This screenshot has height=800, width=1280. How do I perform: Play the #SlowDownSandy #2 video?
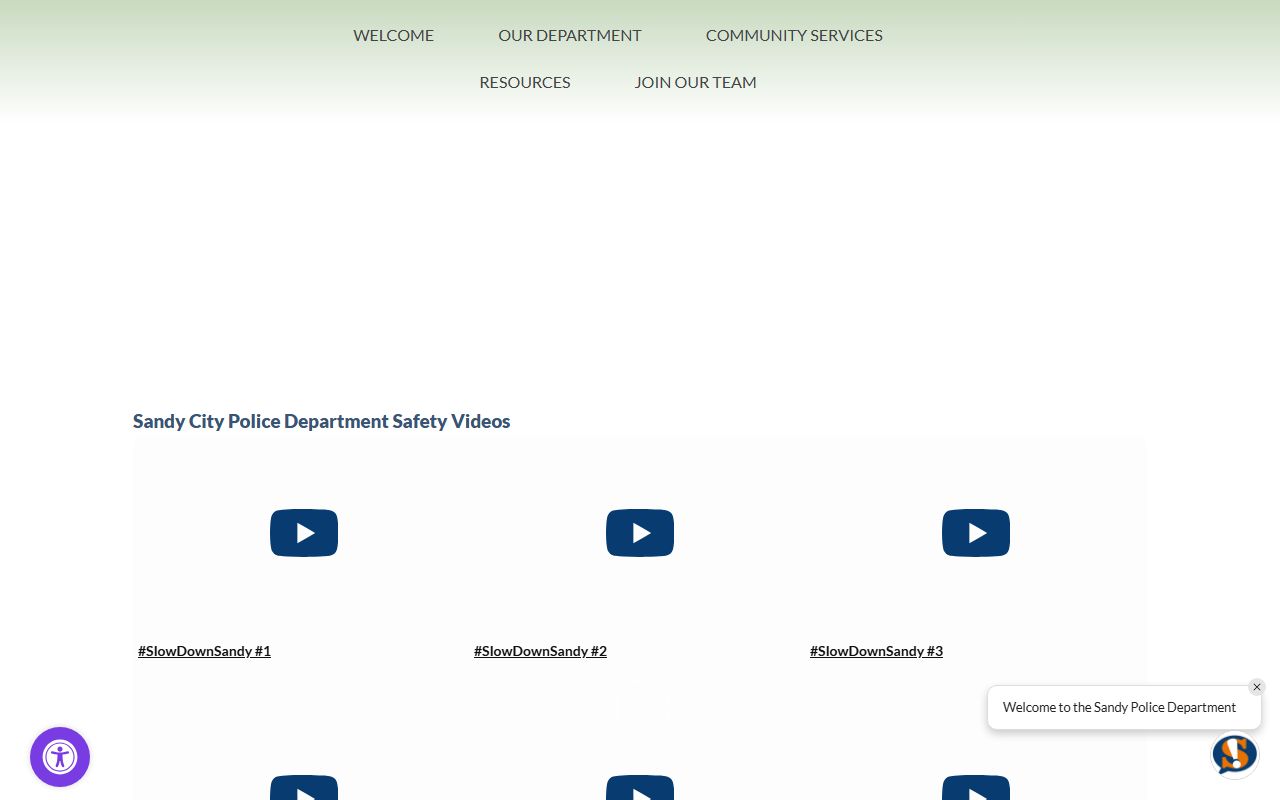click(640, 533)
